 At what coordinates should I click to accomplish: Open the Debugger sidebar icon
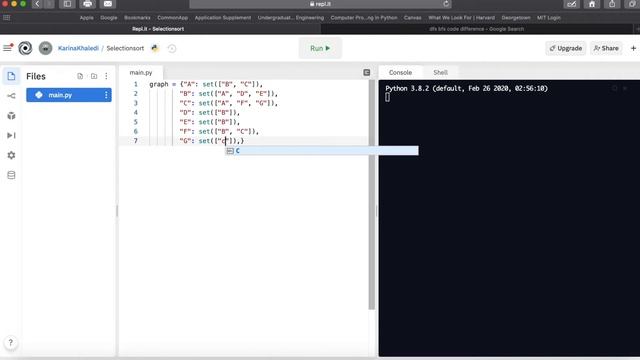(x=11, y=136)
